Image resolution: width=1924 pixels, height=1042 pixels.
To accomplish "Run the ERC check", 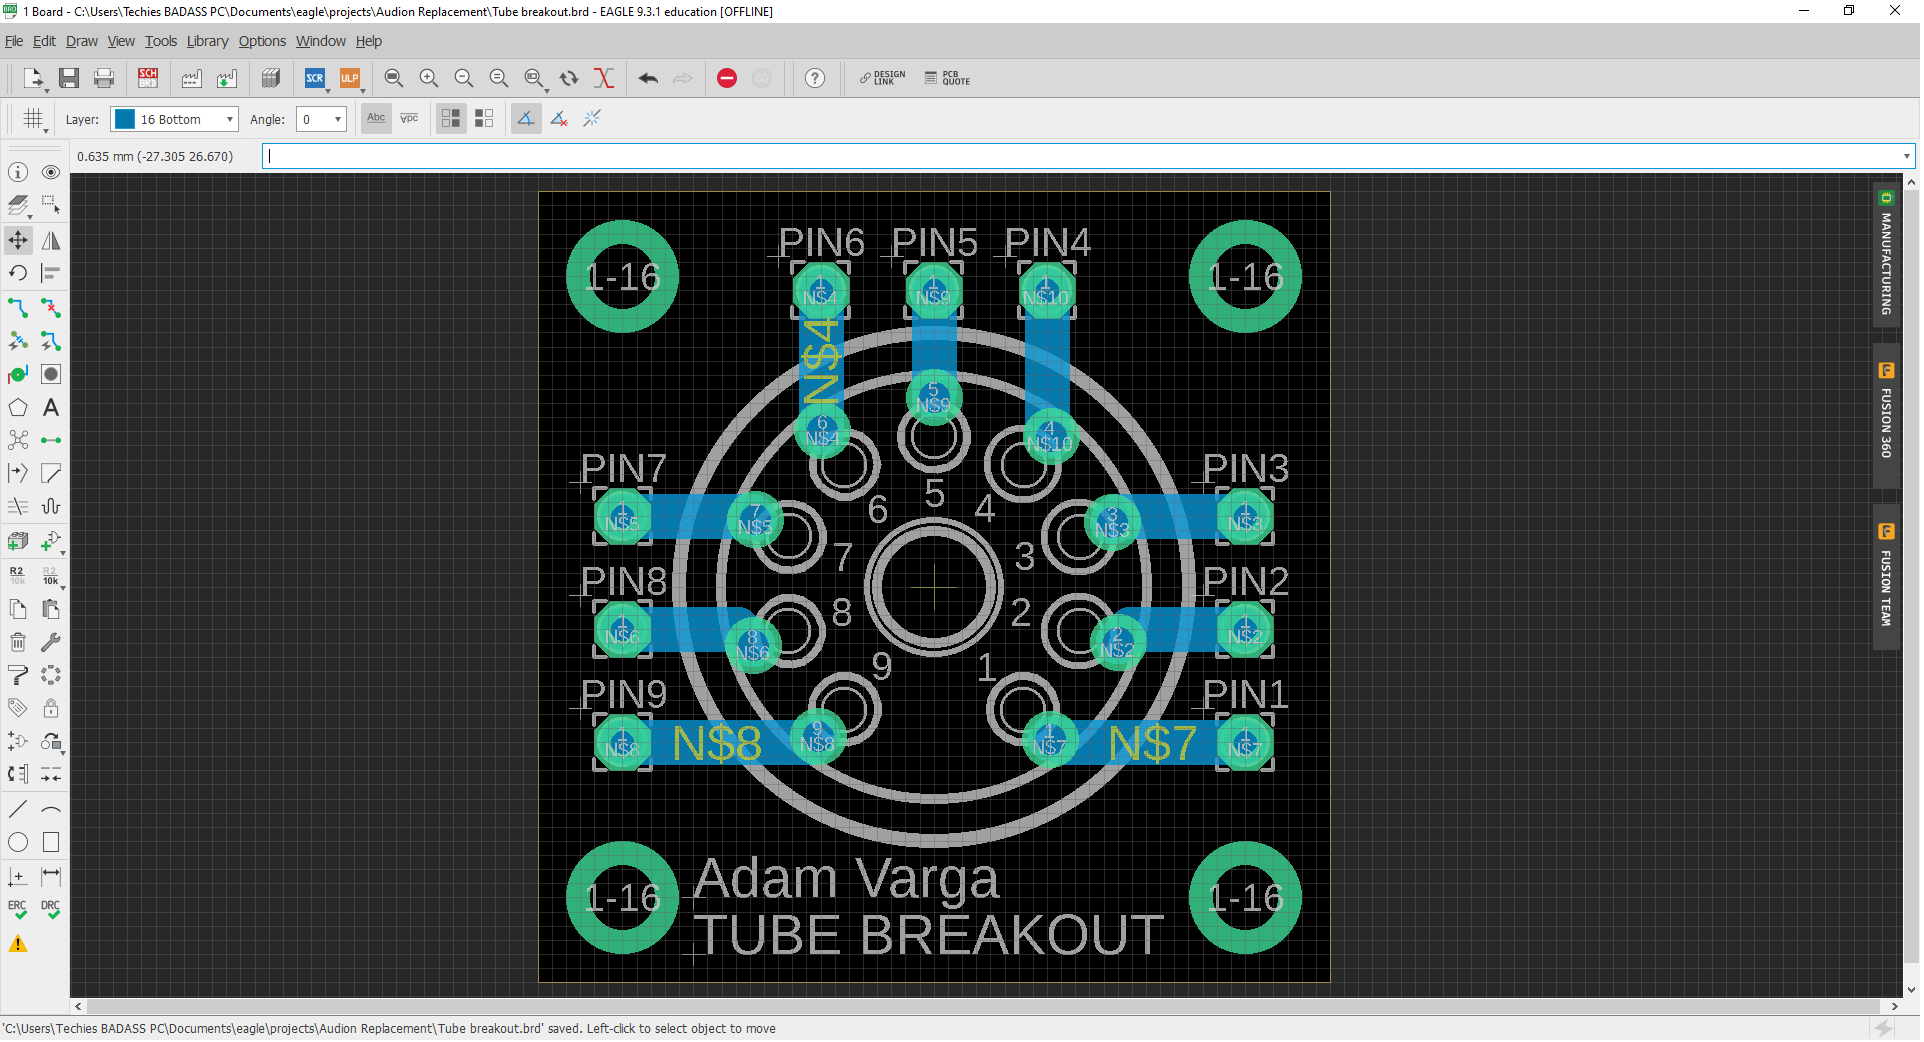I will (x=18, y=909).
